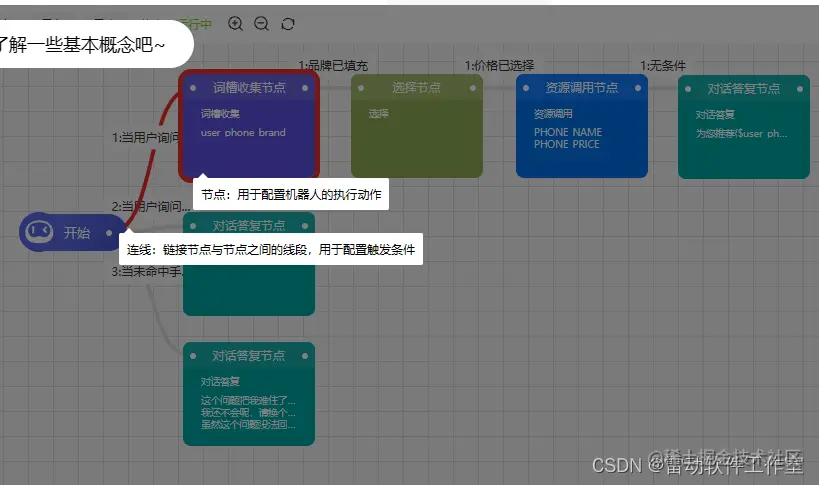
Task: Click 对话答复 subtitle above 为您推荐 text
Action: [x=715, y=115]
